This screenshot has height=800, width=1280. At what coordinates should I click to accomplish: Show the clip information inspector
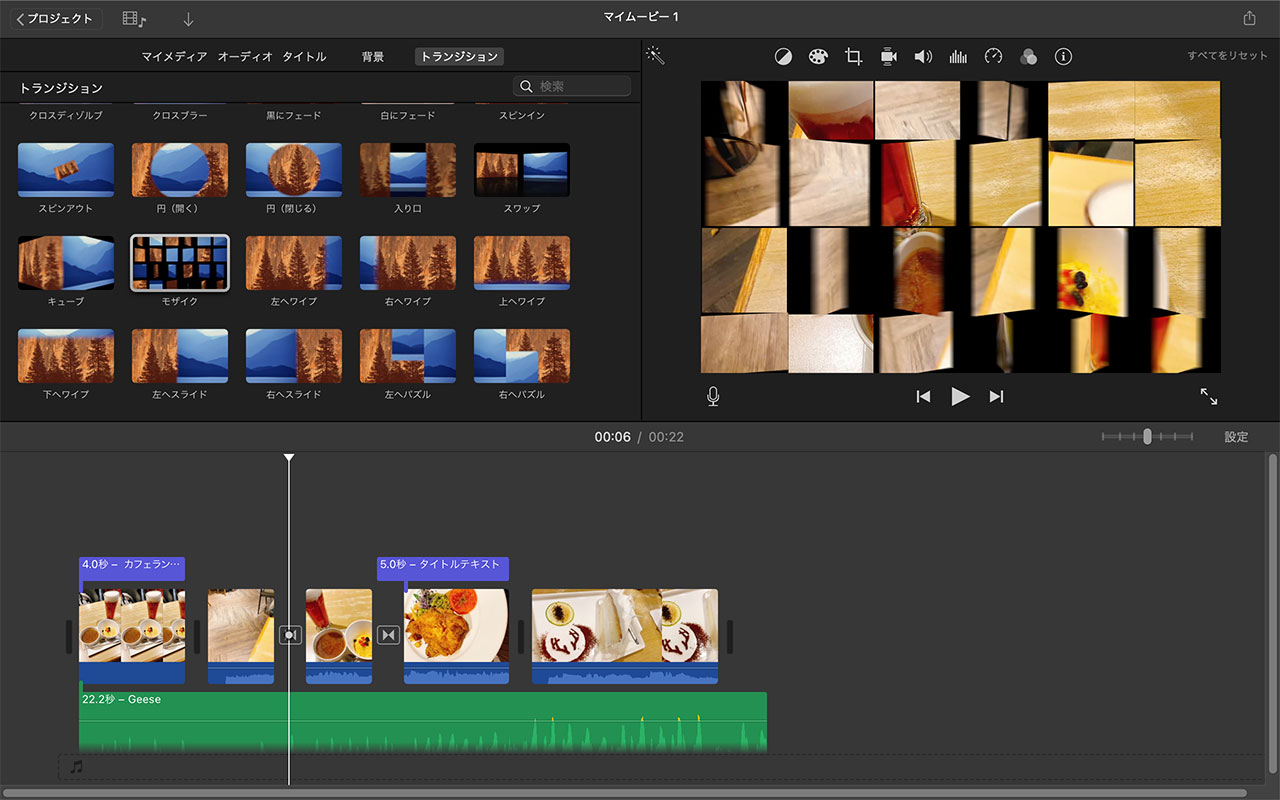pos(1063,57)
